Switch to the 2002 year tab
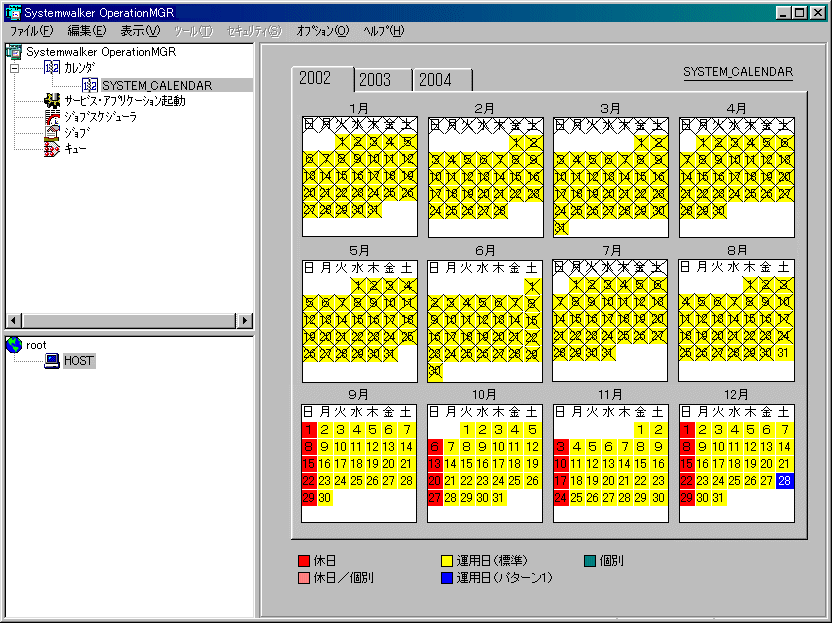The width and height of the screenshot is (832, 623). click(x=323, y=79)
